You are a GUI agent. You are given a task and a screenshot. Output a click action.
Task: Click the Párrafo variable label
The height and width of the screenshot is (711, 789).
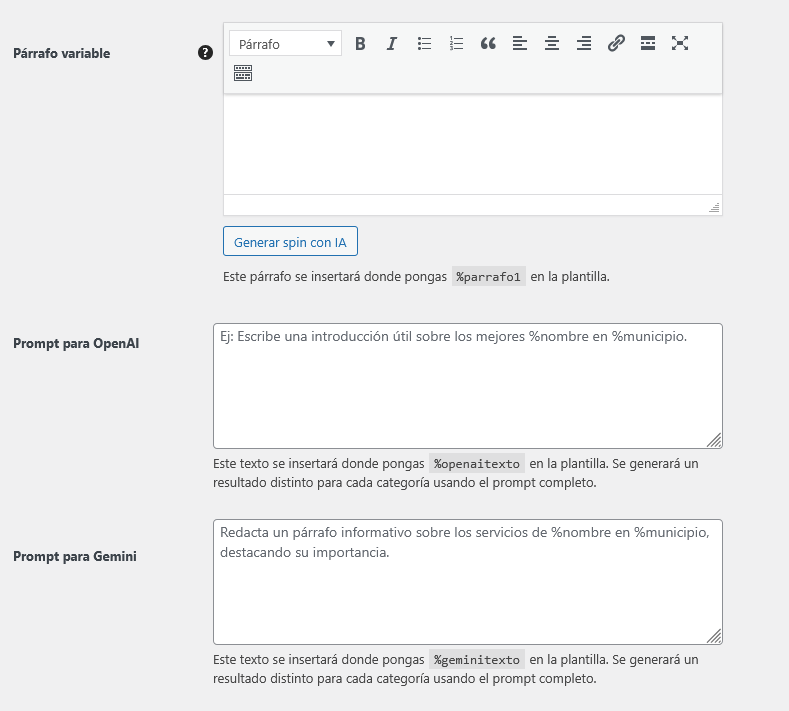(x=61, y=53)
